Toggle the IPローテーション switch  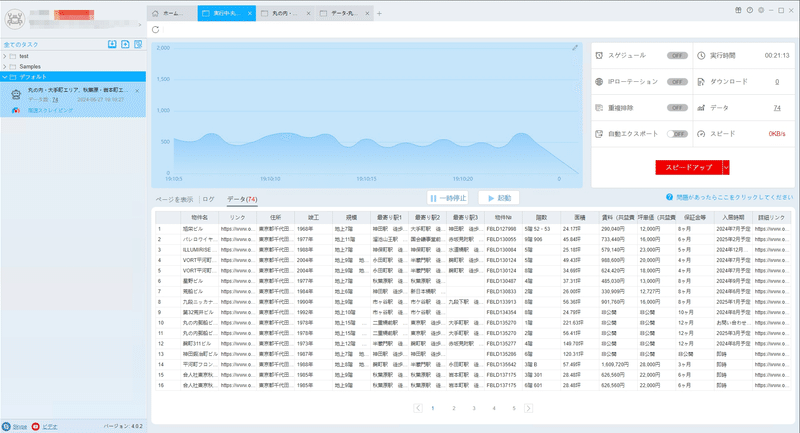(677, 82)
